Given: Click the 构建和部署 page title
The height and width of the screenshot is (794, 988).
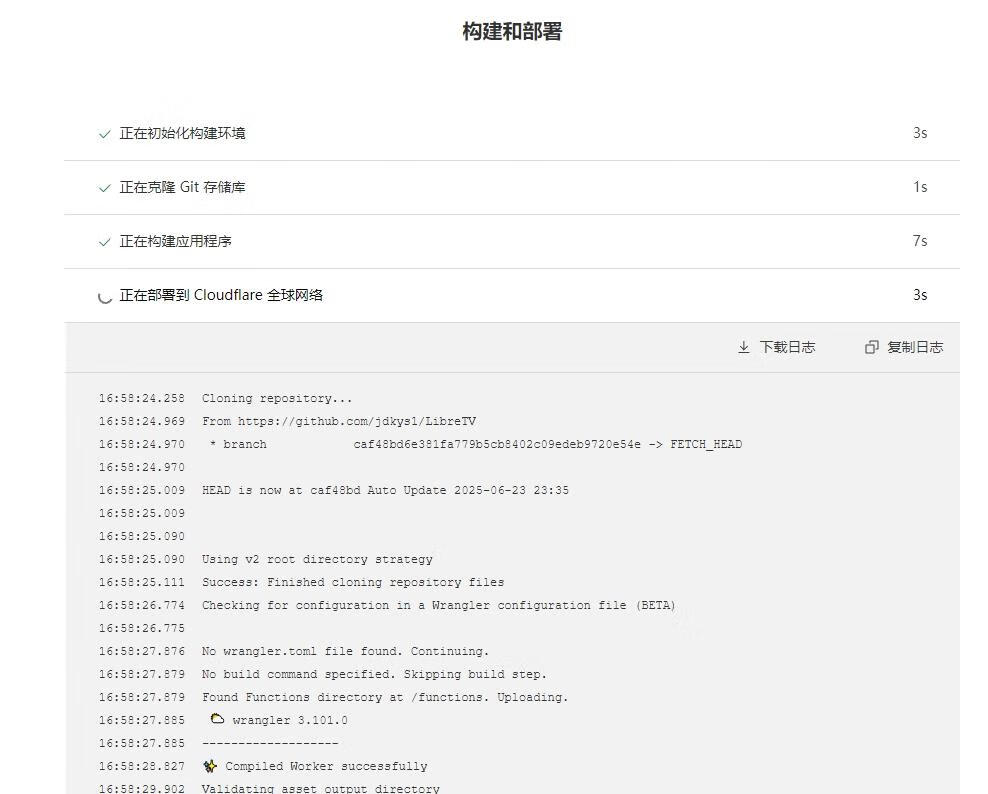Looking at the screenshot, I should tap(513, 31).
